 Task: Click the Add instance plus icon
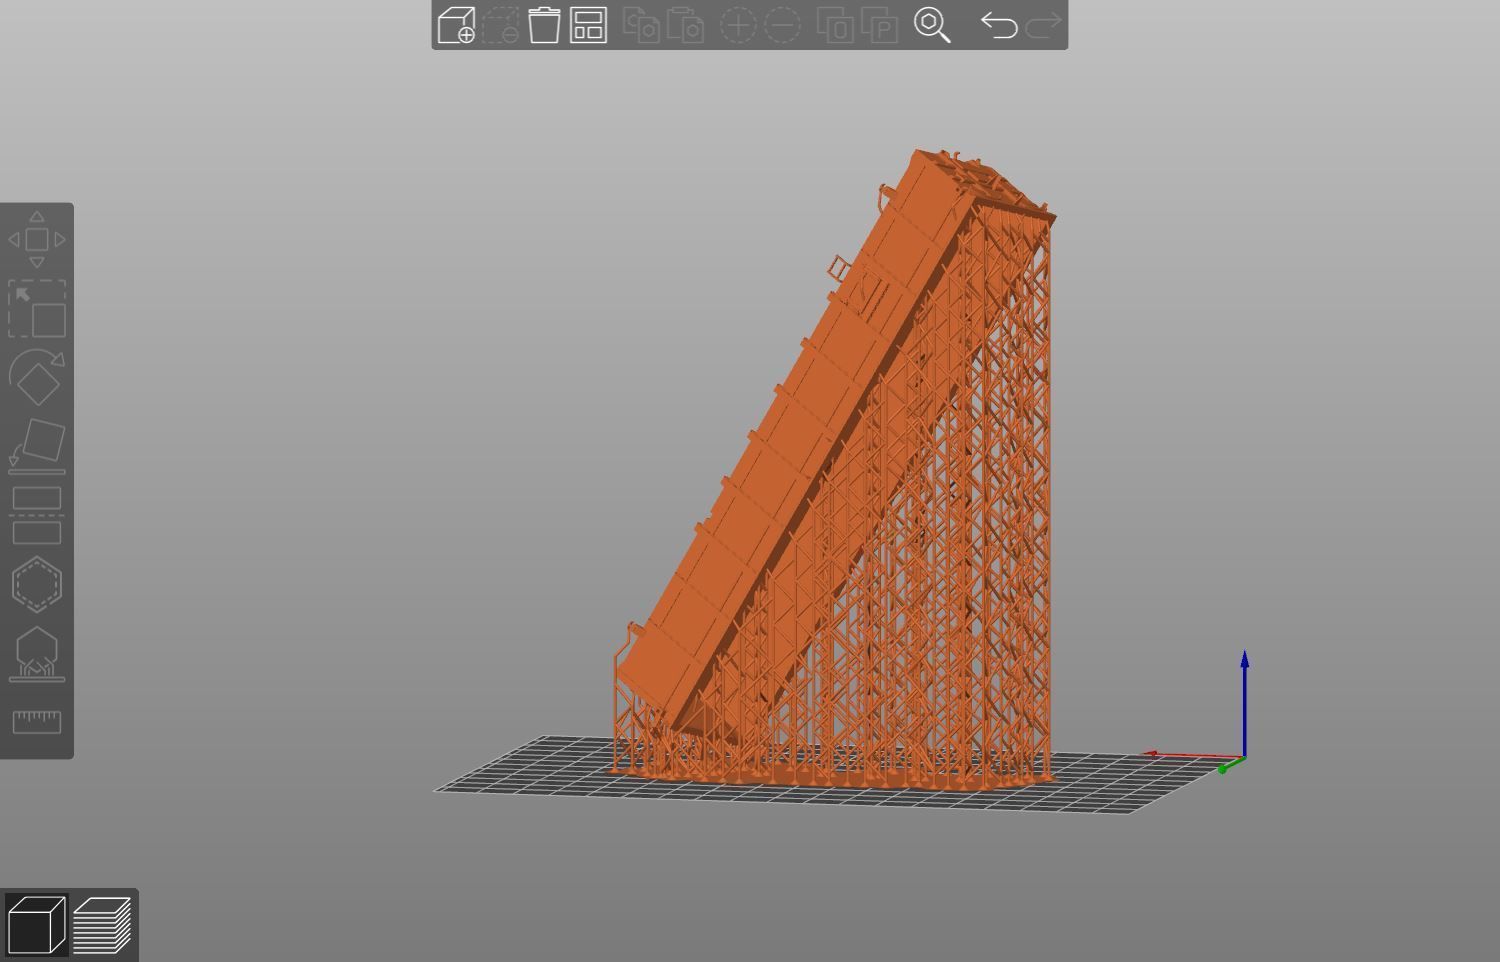738,25
